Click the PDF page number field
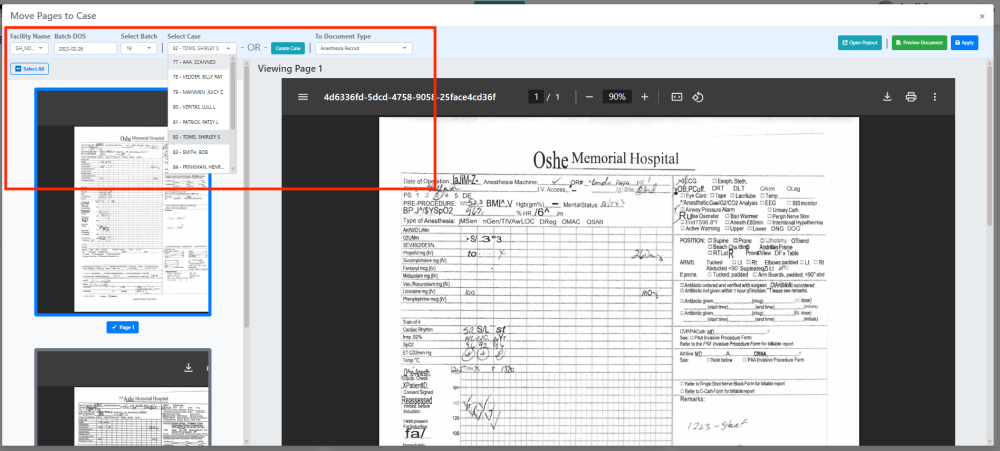The height and width of the screenshot is (451, 1000). point(536,97)
